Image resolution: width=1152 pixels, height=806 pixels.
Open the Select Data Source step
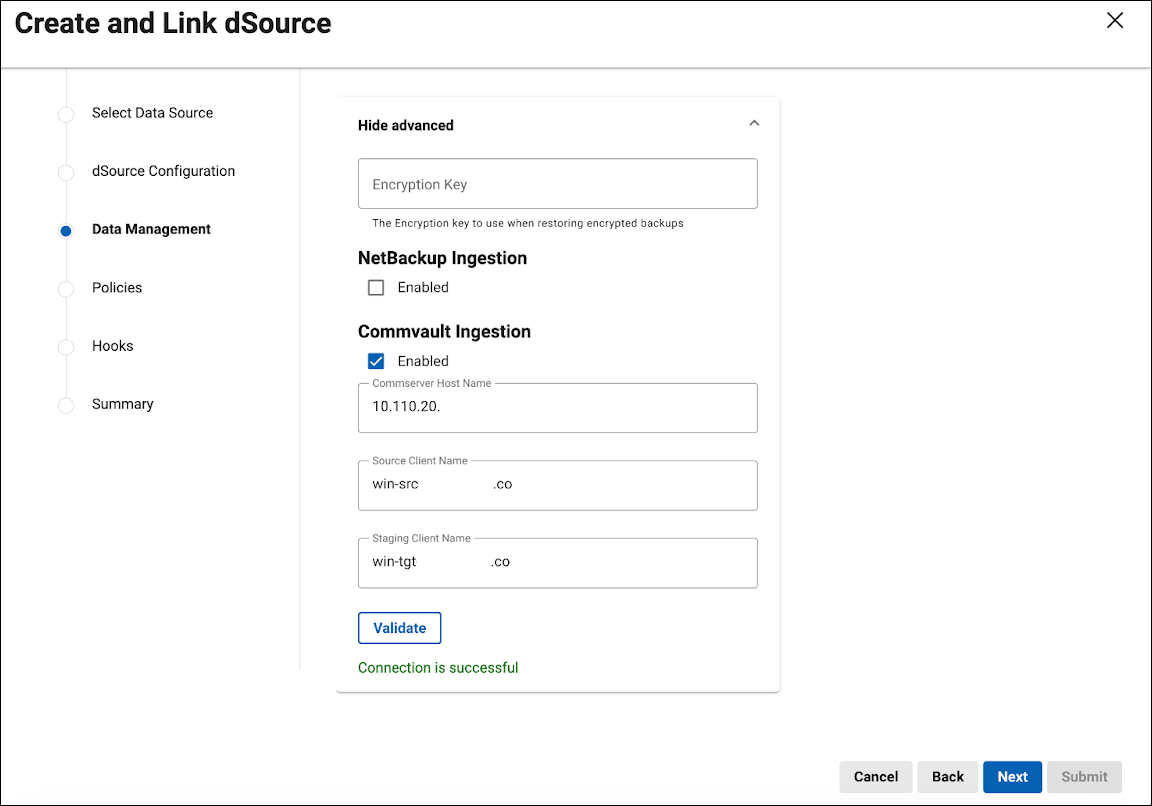coord(152,113)
